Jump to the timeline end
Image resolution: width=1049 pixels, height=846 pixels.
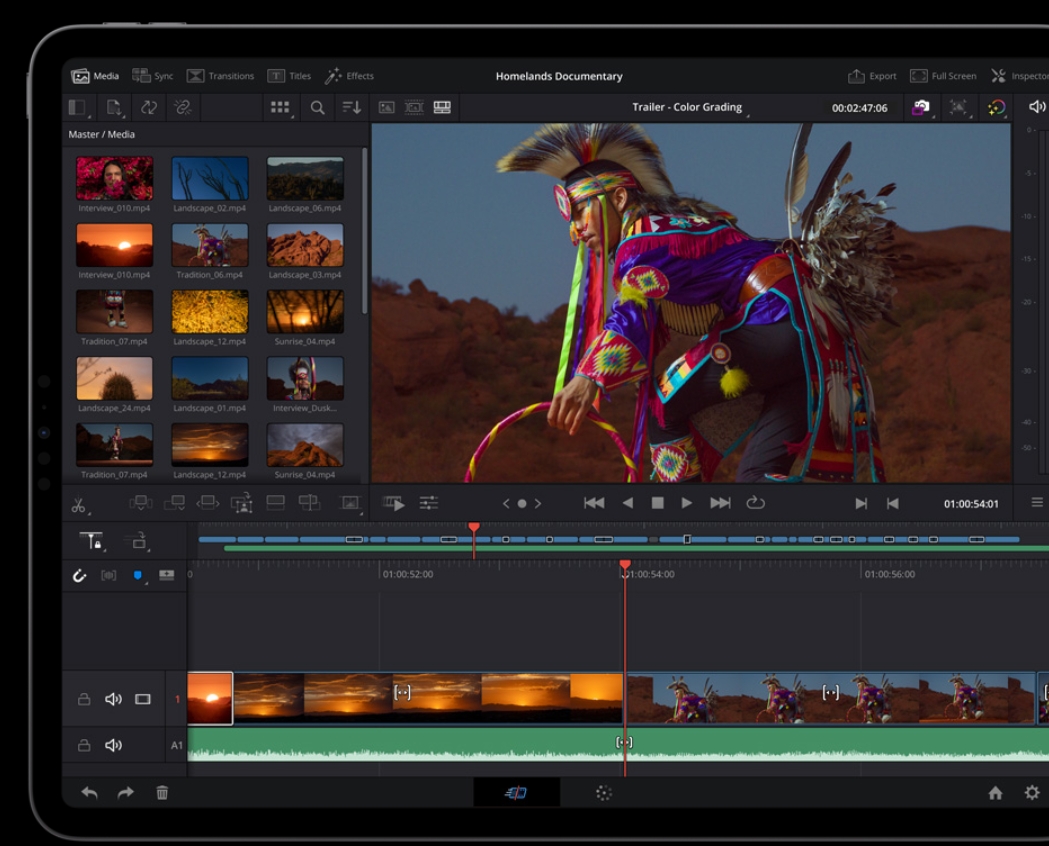pyautogui.click(x=721, y=503)
